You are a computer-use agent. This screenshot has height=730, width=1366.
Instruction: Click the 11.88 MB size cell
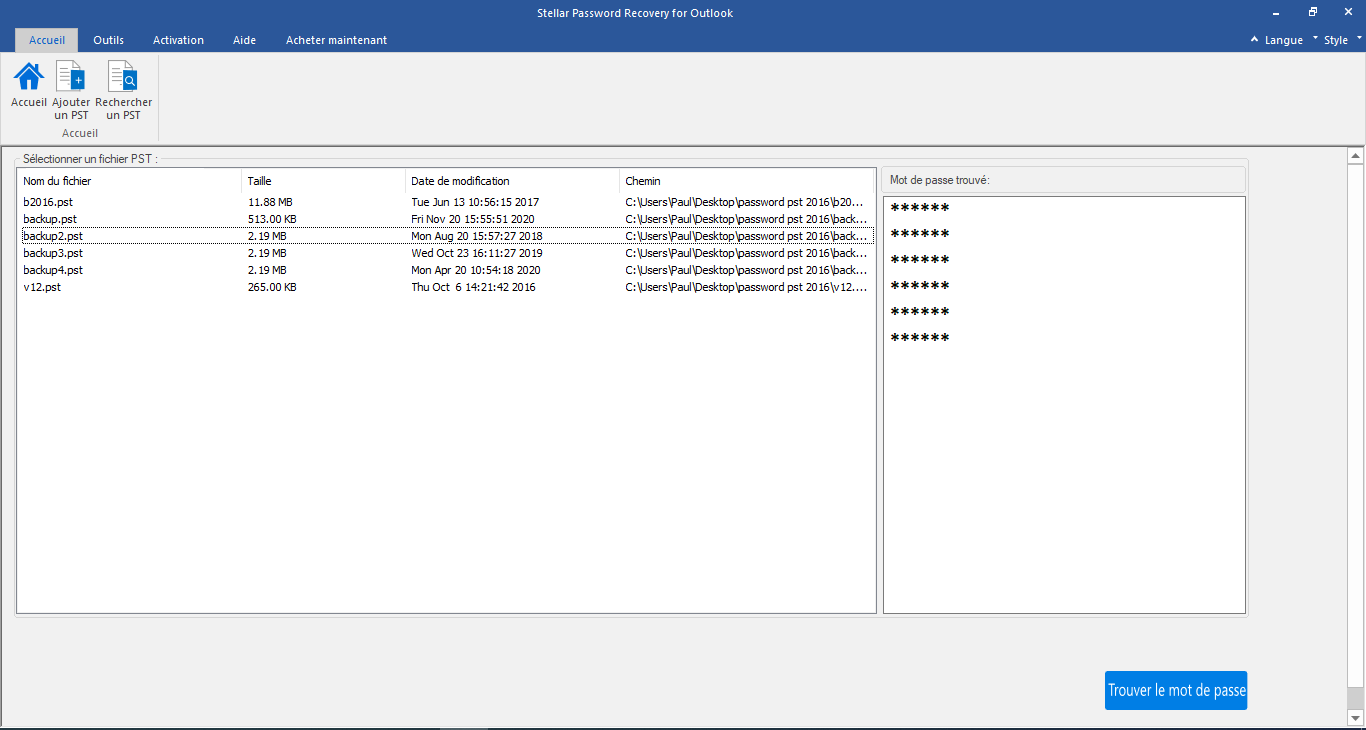tap(270, 202)
